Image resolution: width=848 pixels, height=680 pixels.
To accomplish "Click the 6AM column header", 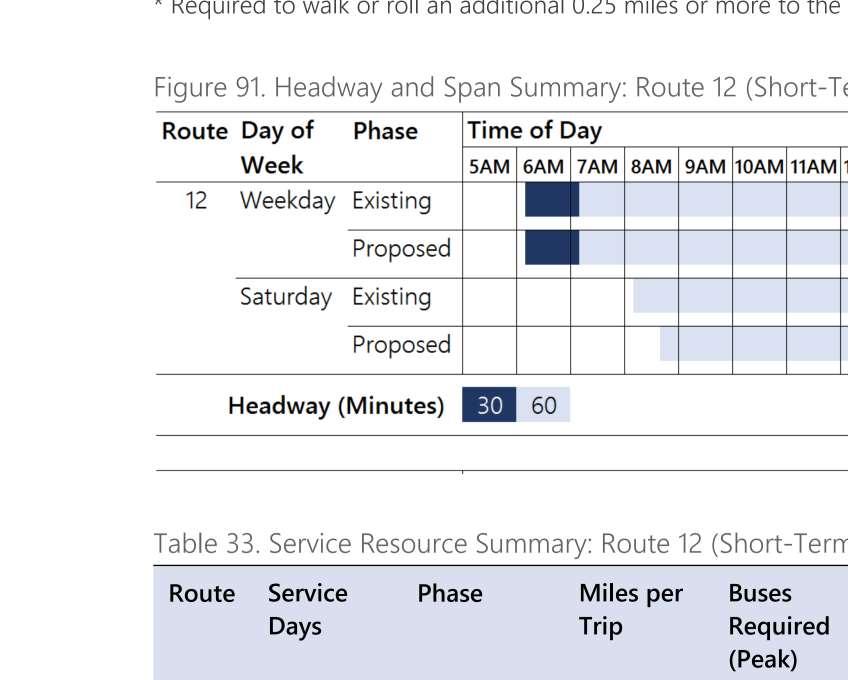I will point(544,167).
